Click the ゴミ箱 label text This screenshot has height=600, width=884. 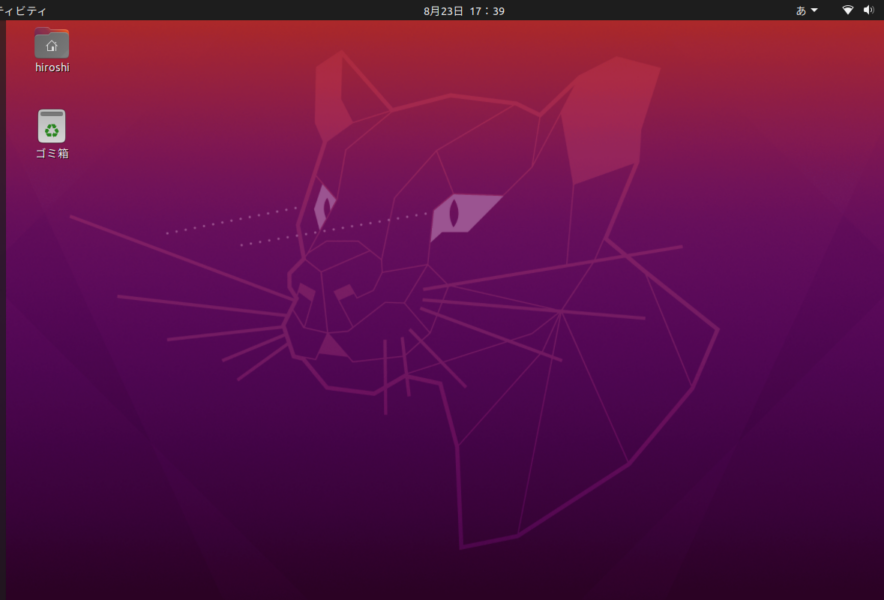point(52,153)
